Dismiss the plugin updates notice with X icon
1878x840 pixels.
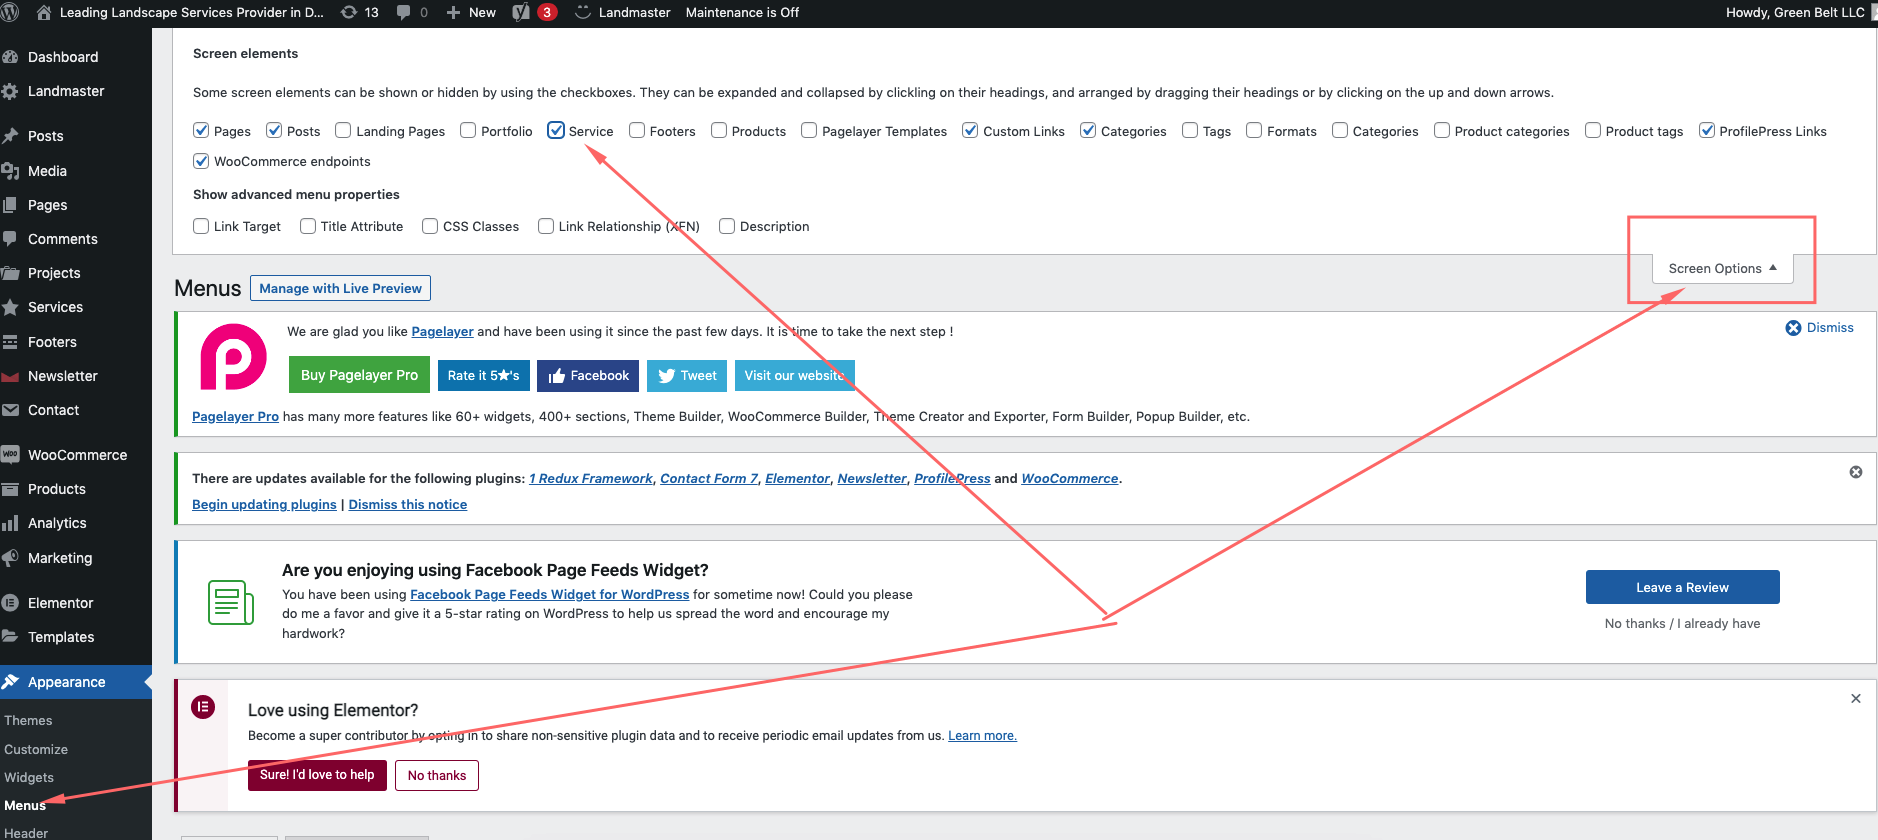[x=1856, y=472]
